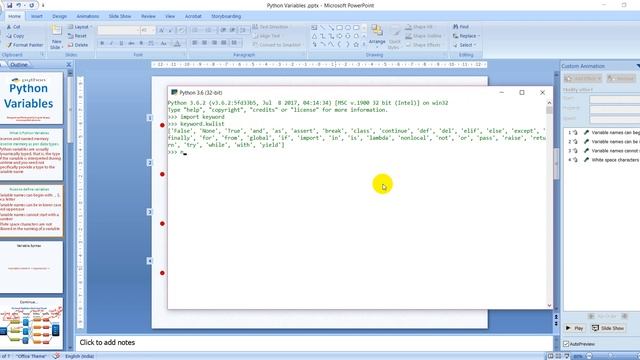Open the Change Case dropdown
This screenshot has height=360, width=640.
(x=164, y=43)
